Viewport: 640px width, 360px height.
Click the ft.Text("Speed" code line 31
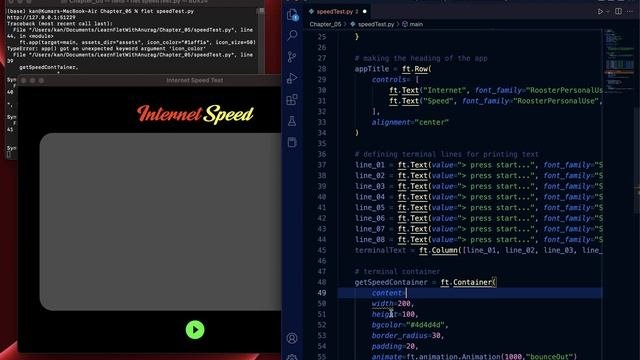tap(496, 101)
